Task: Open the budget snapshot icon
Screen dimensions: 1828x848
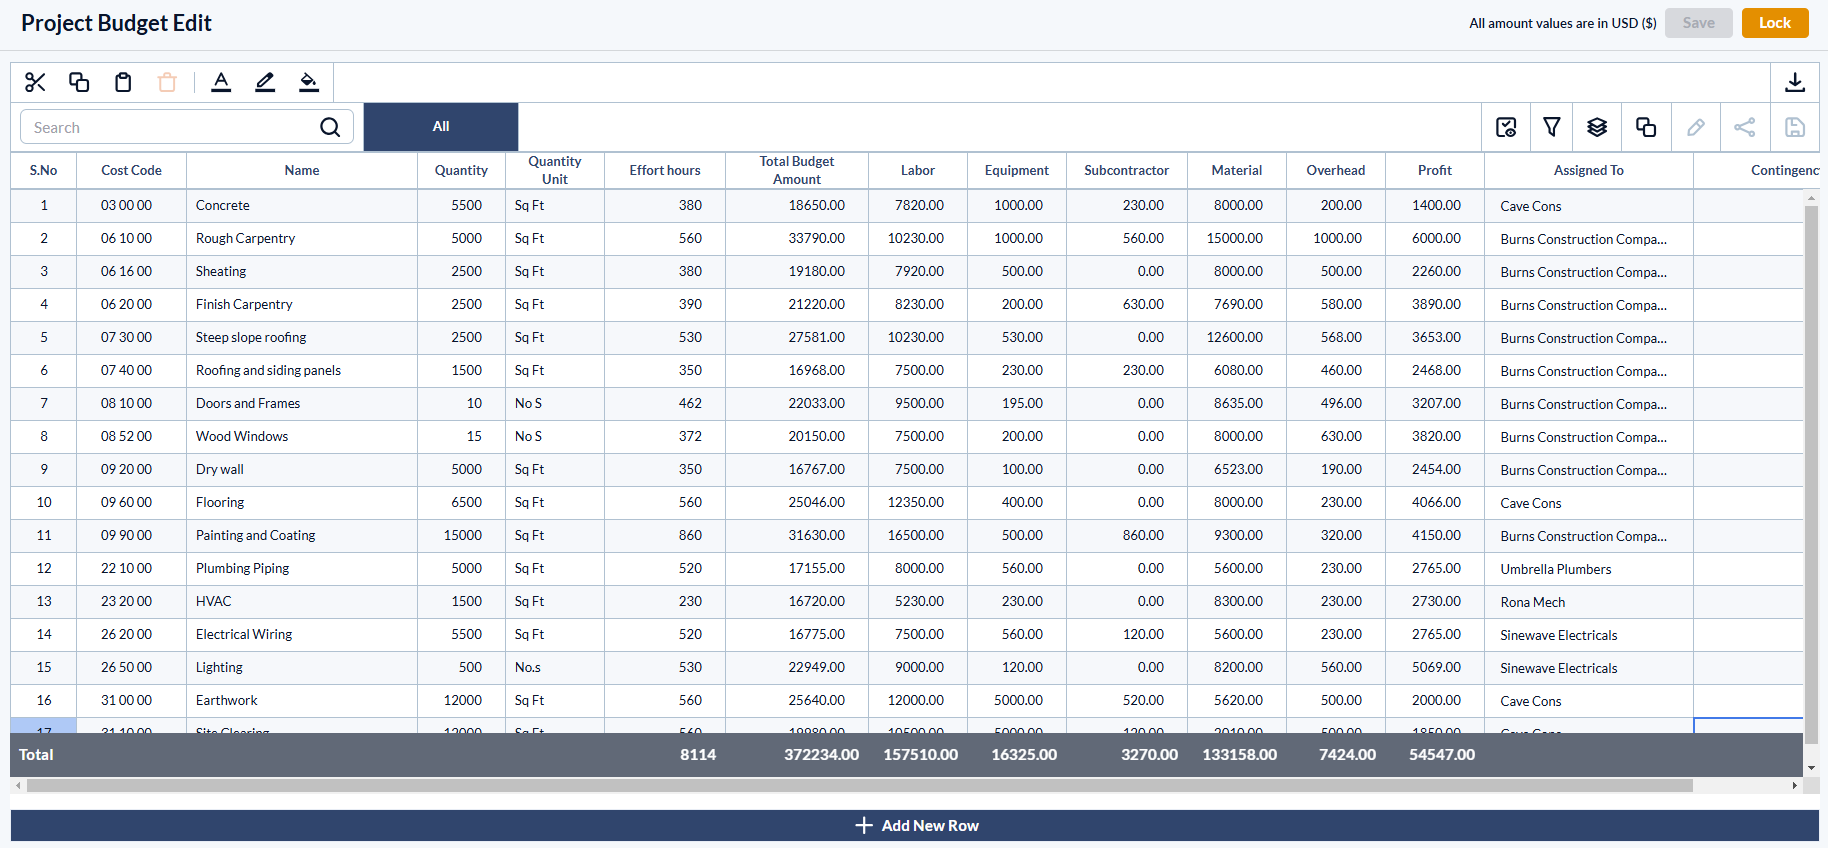Action: coord(1506,127)
